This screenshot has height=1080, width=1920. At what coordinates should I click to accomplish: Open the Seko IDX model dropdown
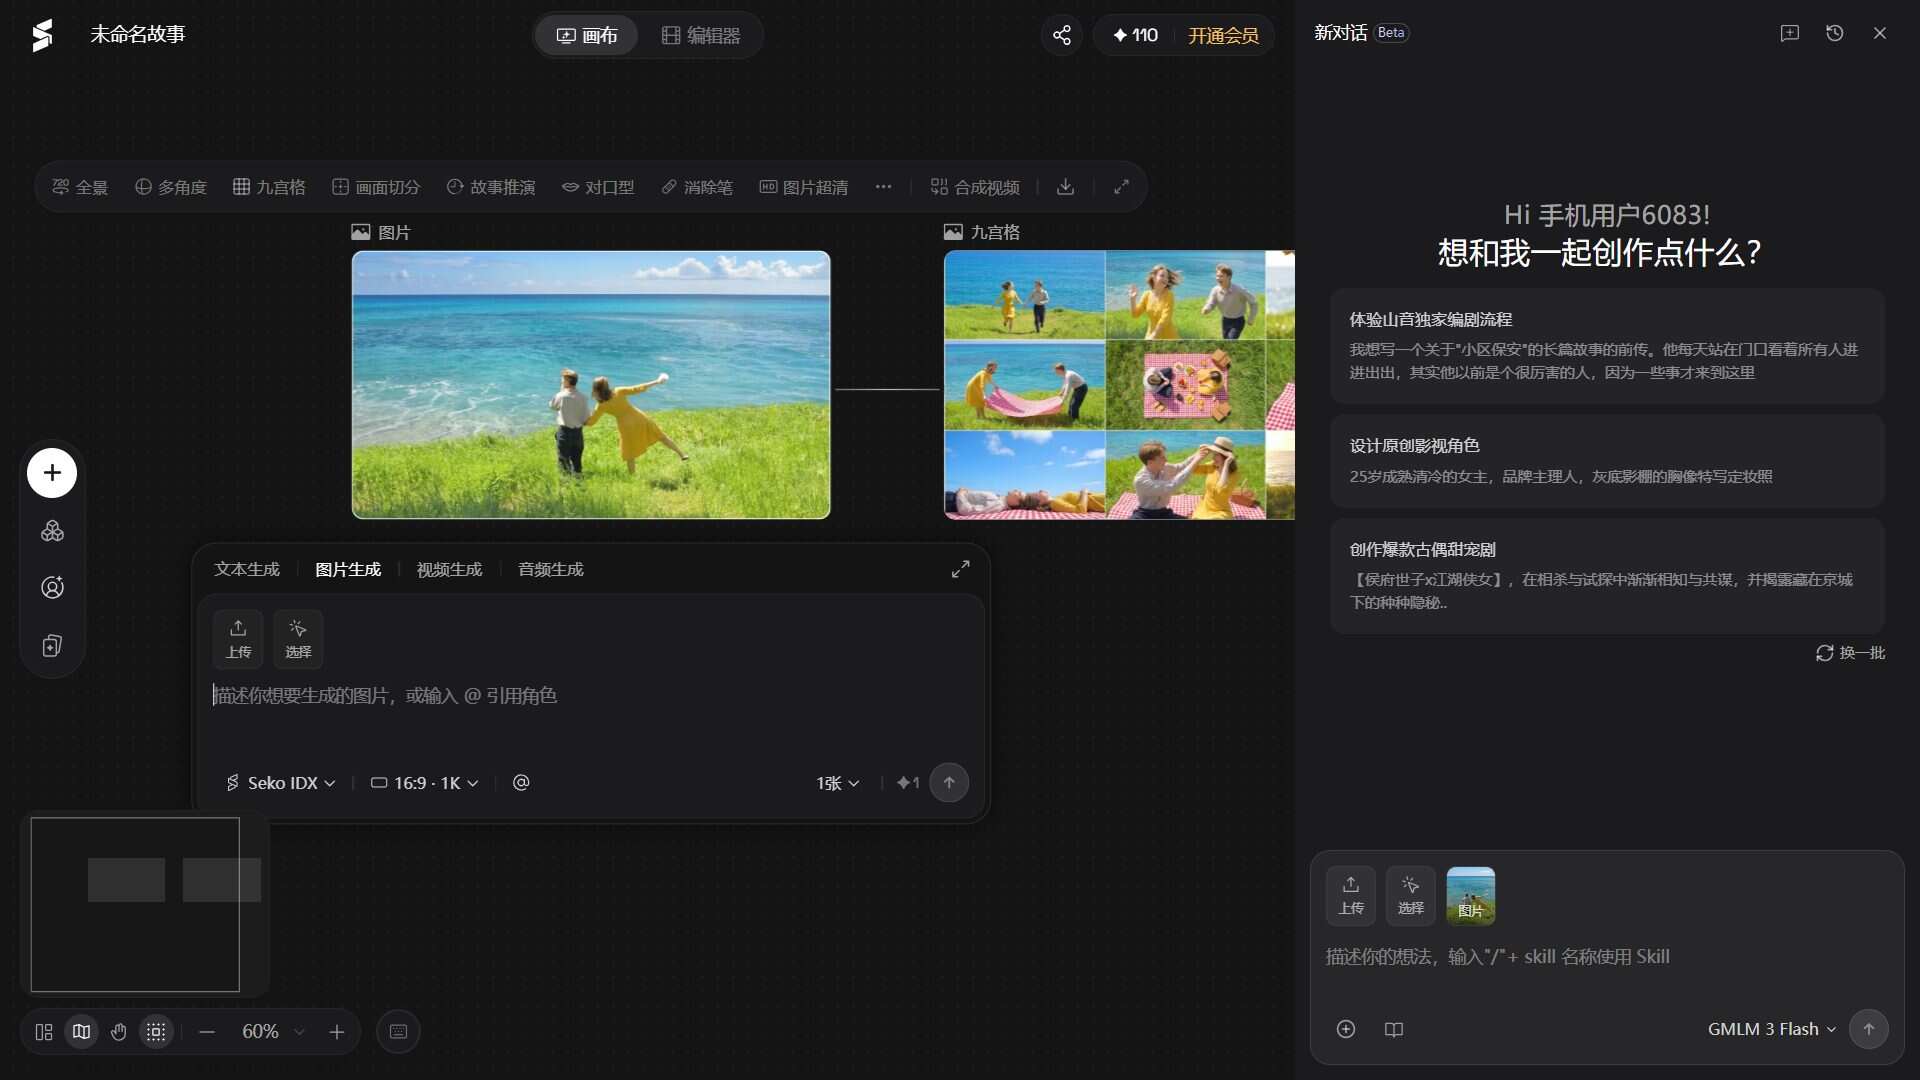coord(280,783)
